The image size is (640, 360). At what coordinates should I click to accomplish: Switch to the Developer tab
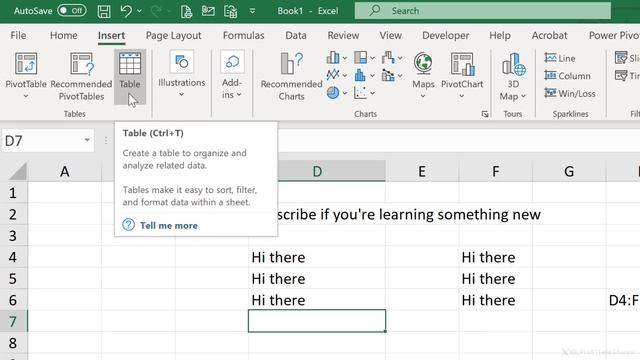point(446,36)
